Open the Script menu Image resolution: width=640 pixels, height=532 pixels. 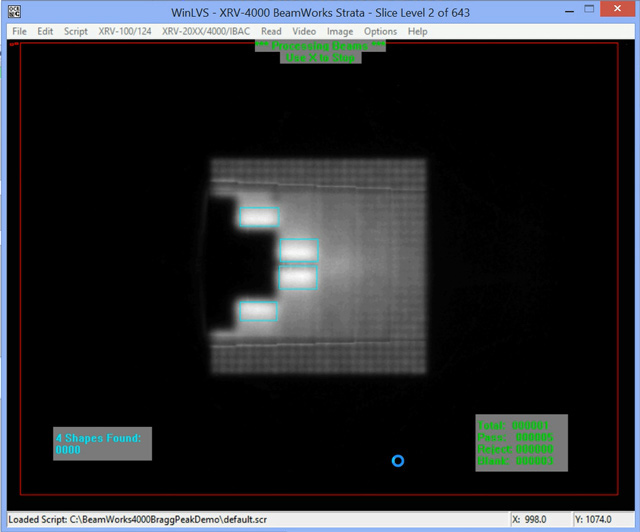[x=76, y=31]
